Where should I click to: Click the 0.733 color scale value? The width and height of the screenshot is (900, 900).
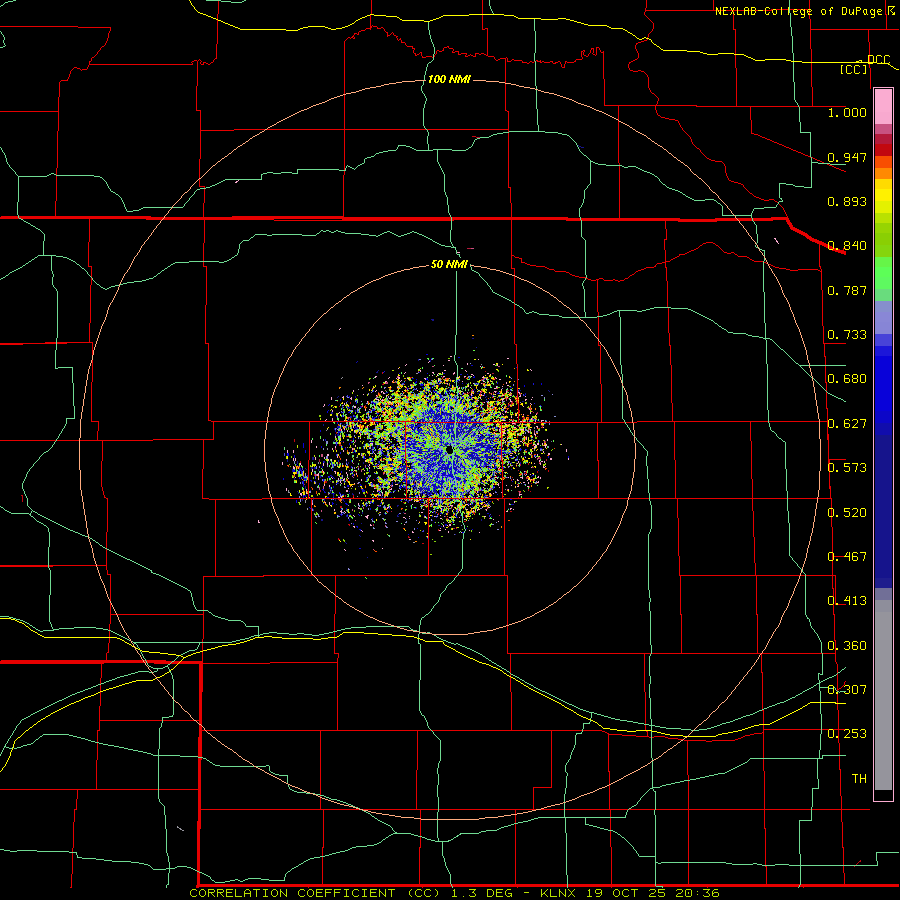click(847, 335)
